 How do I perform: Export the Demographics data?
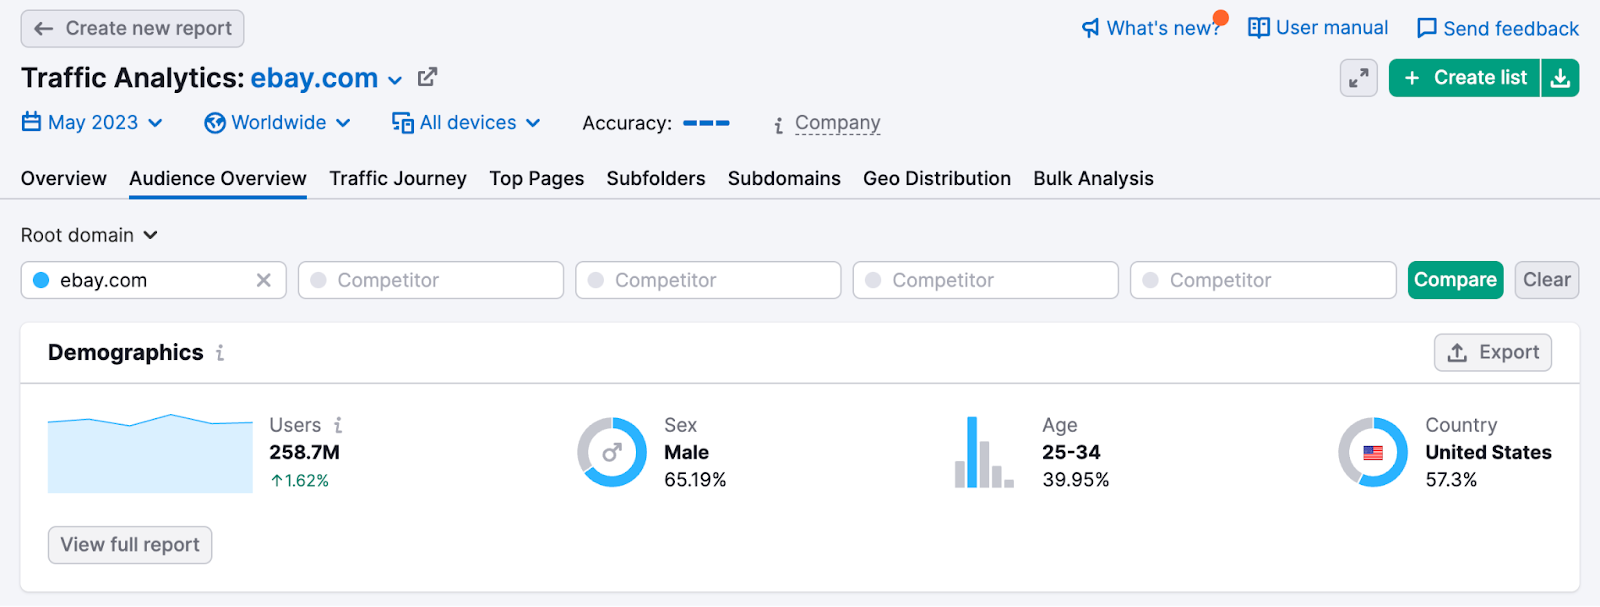pyautogui.click(x=1493, y=352)
